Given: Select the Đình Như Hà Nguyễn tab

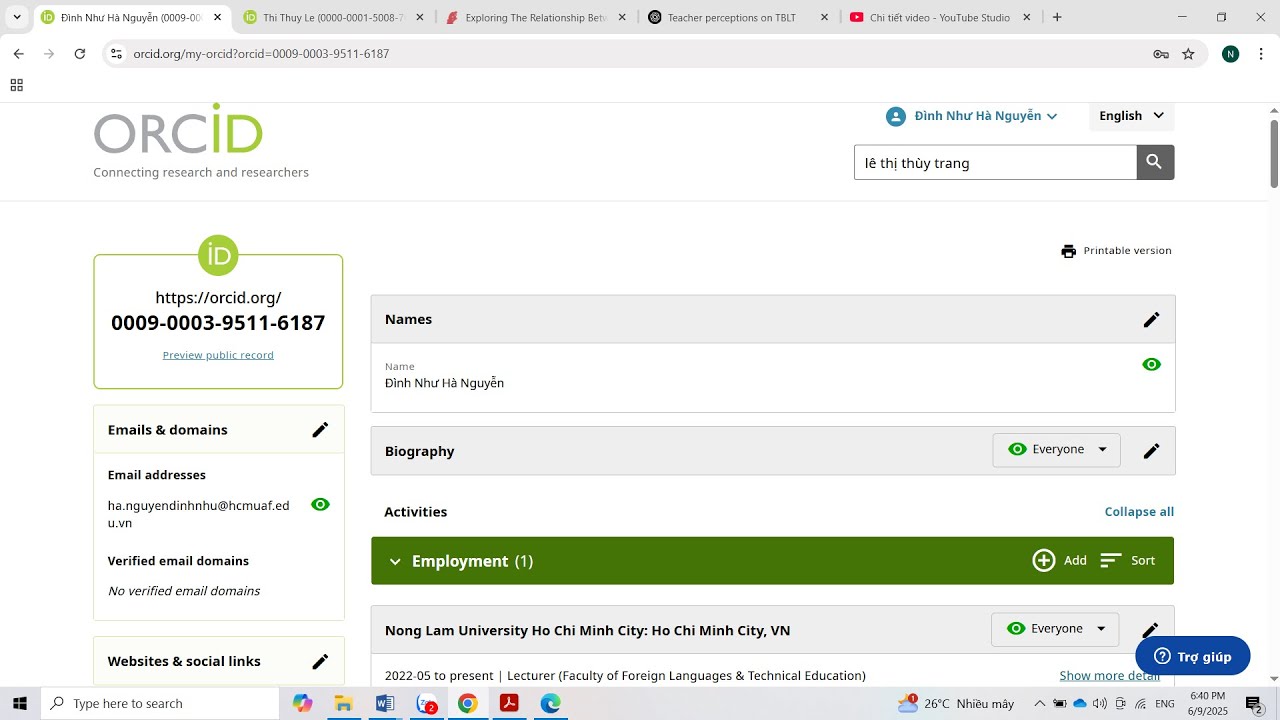Looking at the screenshot, I should pyautogui.click(x=132, y=17).
